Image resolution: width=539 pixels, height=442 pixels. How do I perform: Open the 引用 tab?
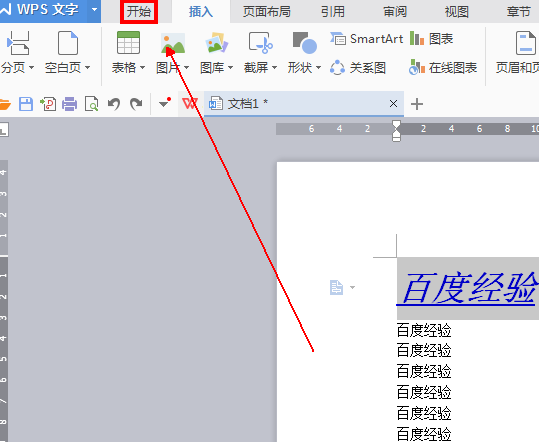333,12
